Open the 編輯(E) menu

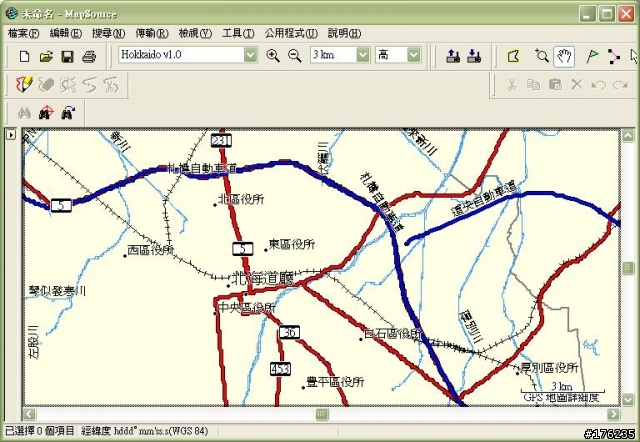coord(66,33)
